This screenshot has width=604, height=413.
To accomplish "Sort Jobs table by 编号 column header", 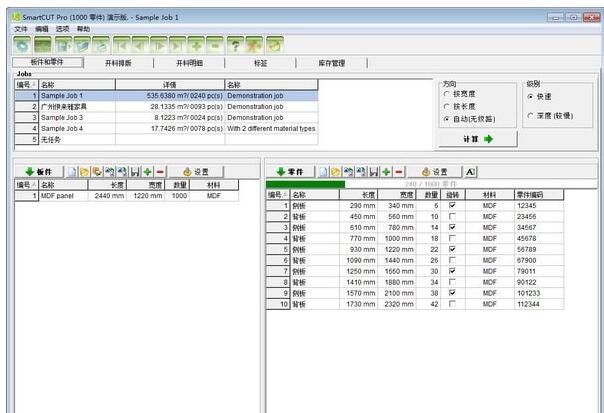I will 26,85.
